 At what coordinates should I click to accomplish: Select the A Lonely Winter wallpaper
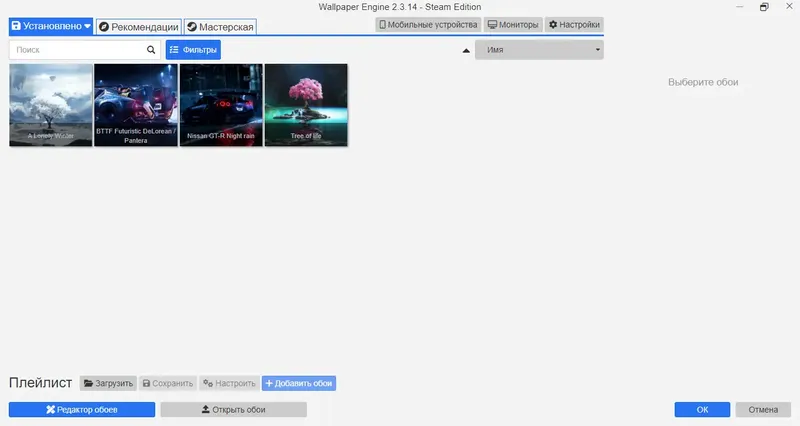tap(51, 105)
